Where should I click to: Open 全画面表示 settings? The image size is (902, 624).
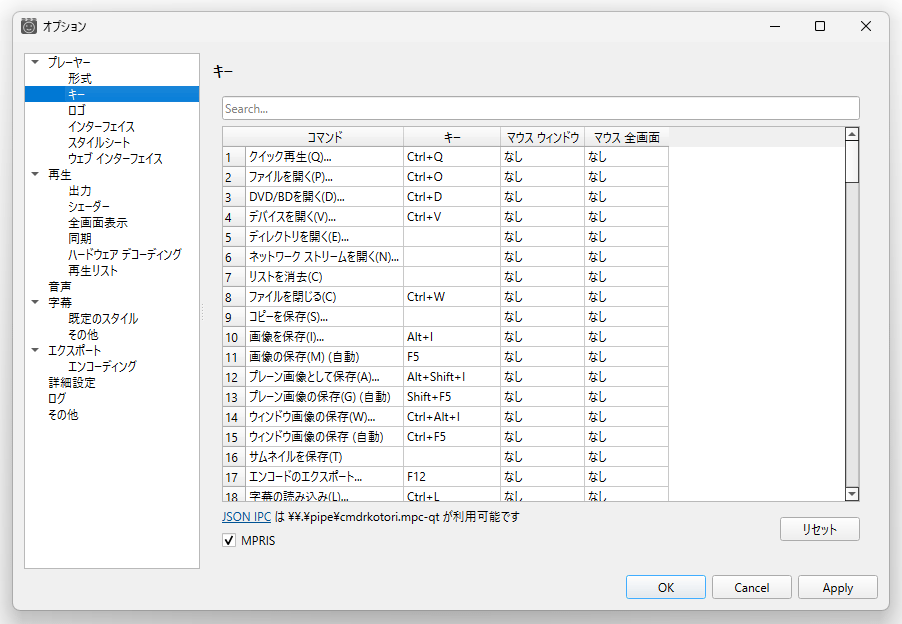point(98,223)
